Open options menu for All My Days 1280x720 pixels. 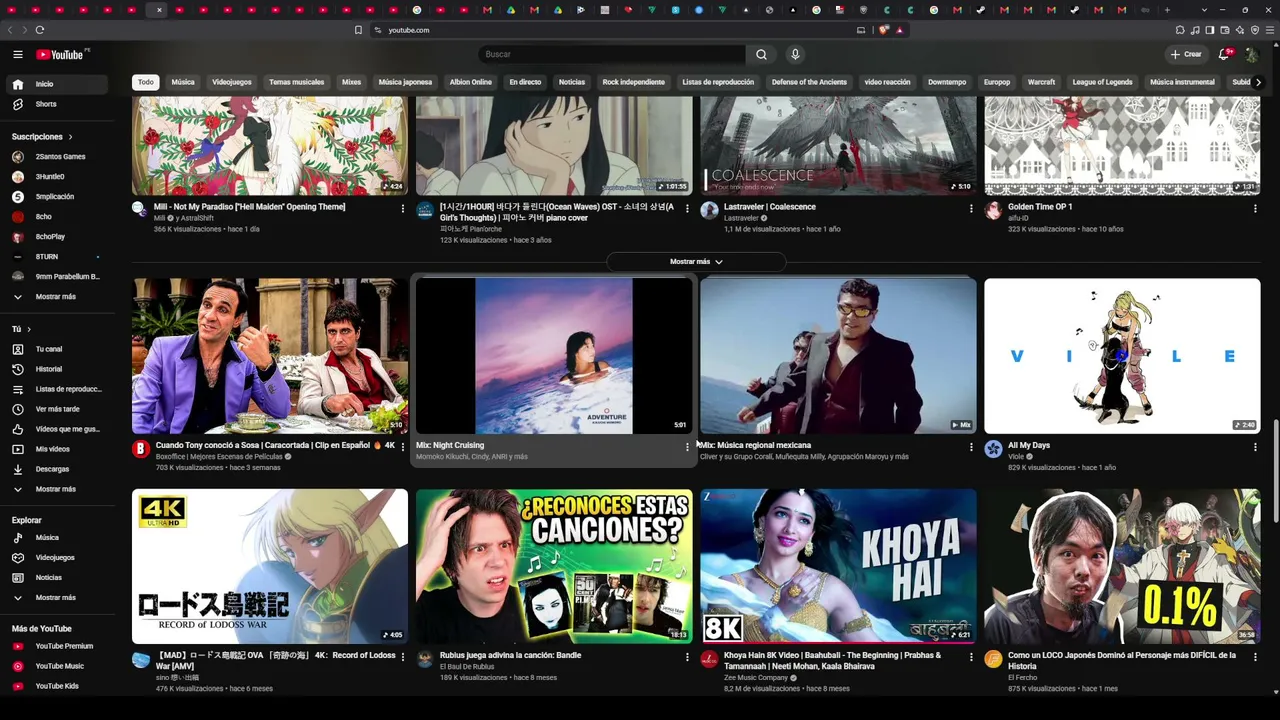(x=1255, y=447)
